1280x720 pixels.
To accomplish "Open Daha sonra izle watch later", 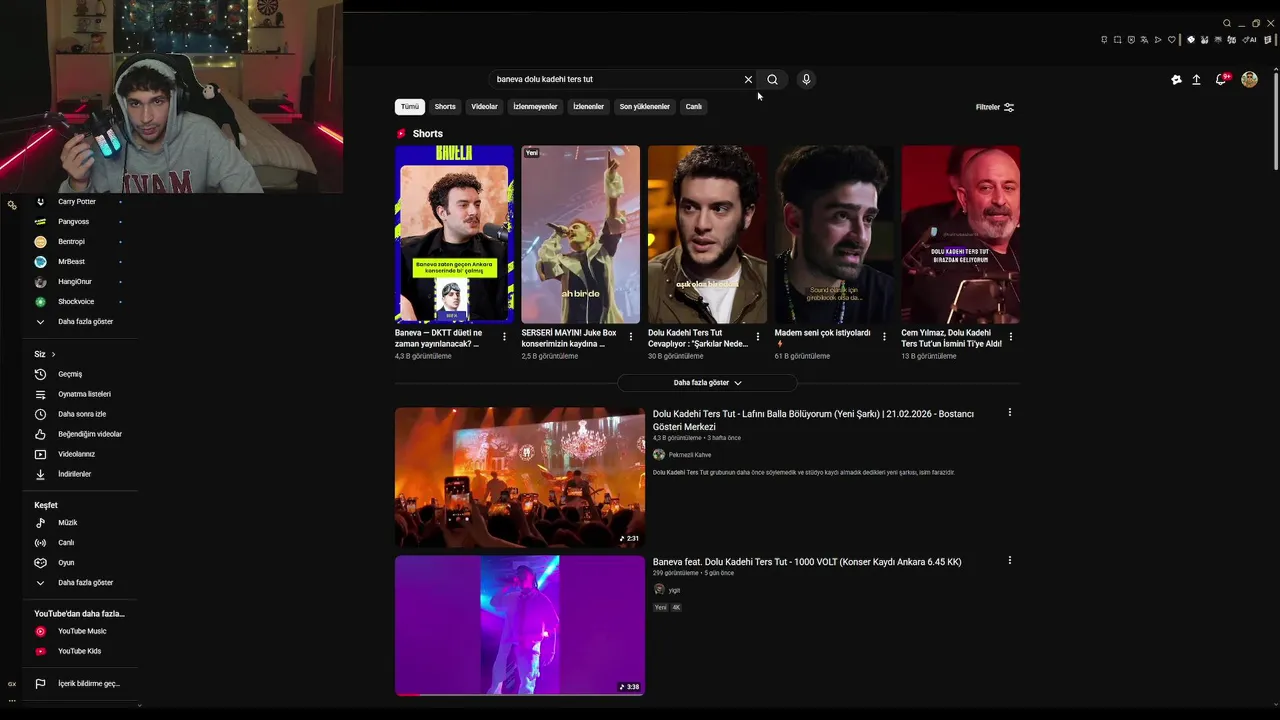I will (80, 414).
